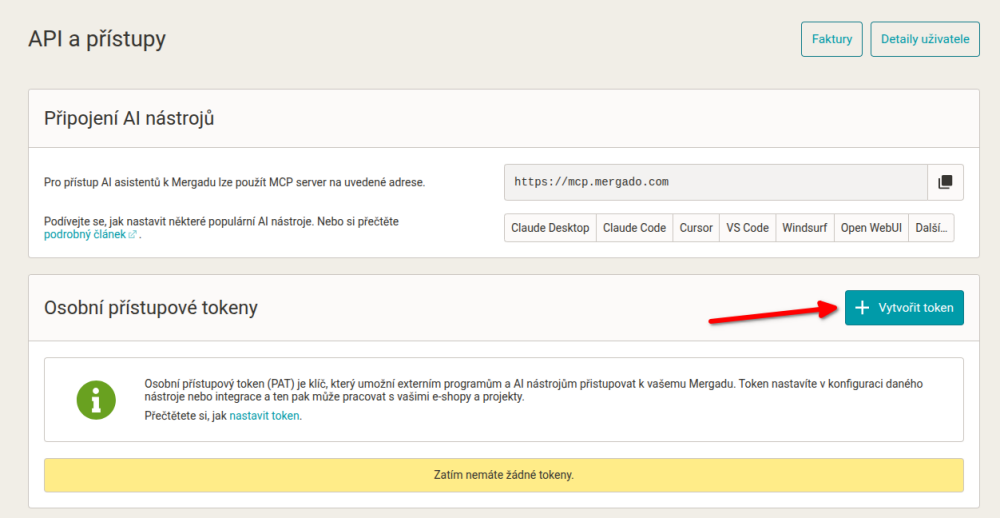Click the https://mcp.mergado.com address field

716,182
